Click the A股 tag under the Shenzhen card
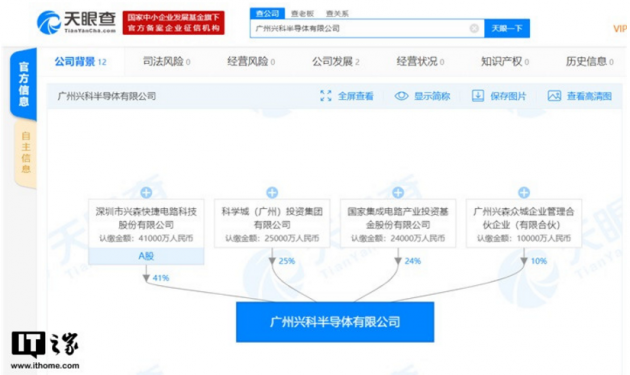This screenshot has height=375, width=630. [x=146, y=256]
